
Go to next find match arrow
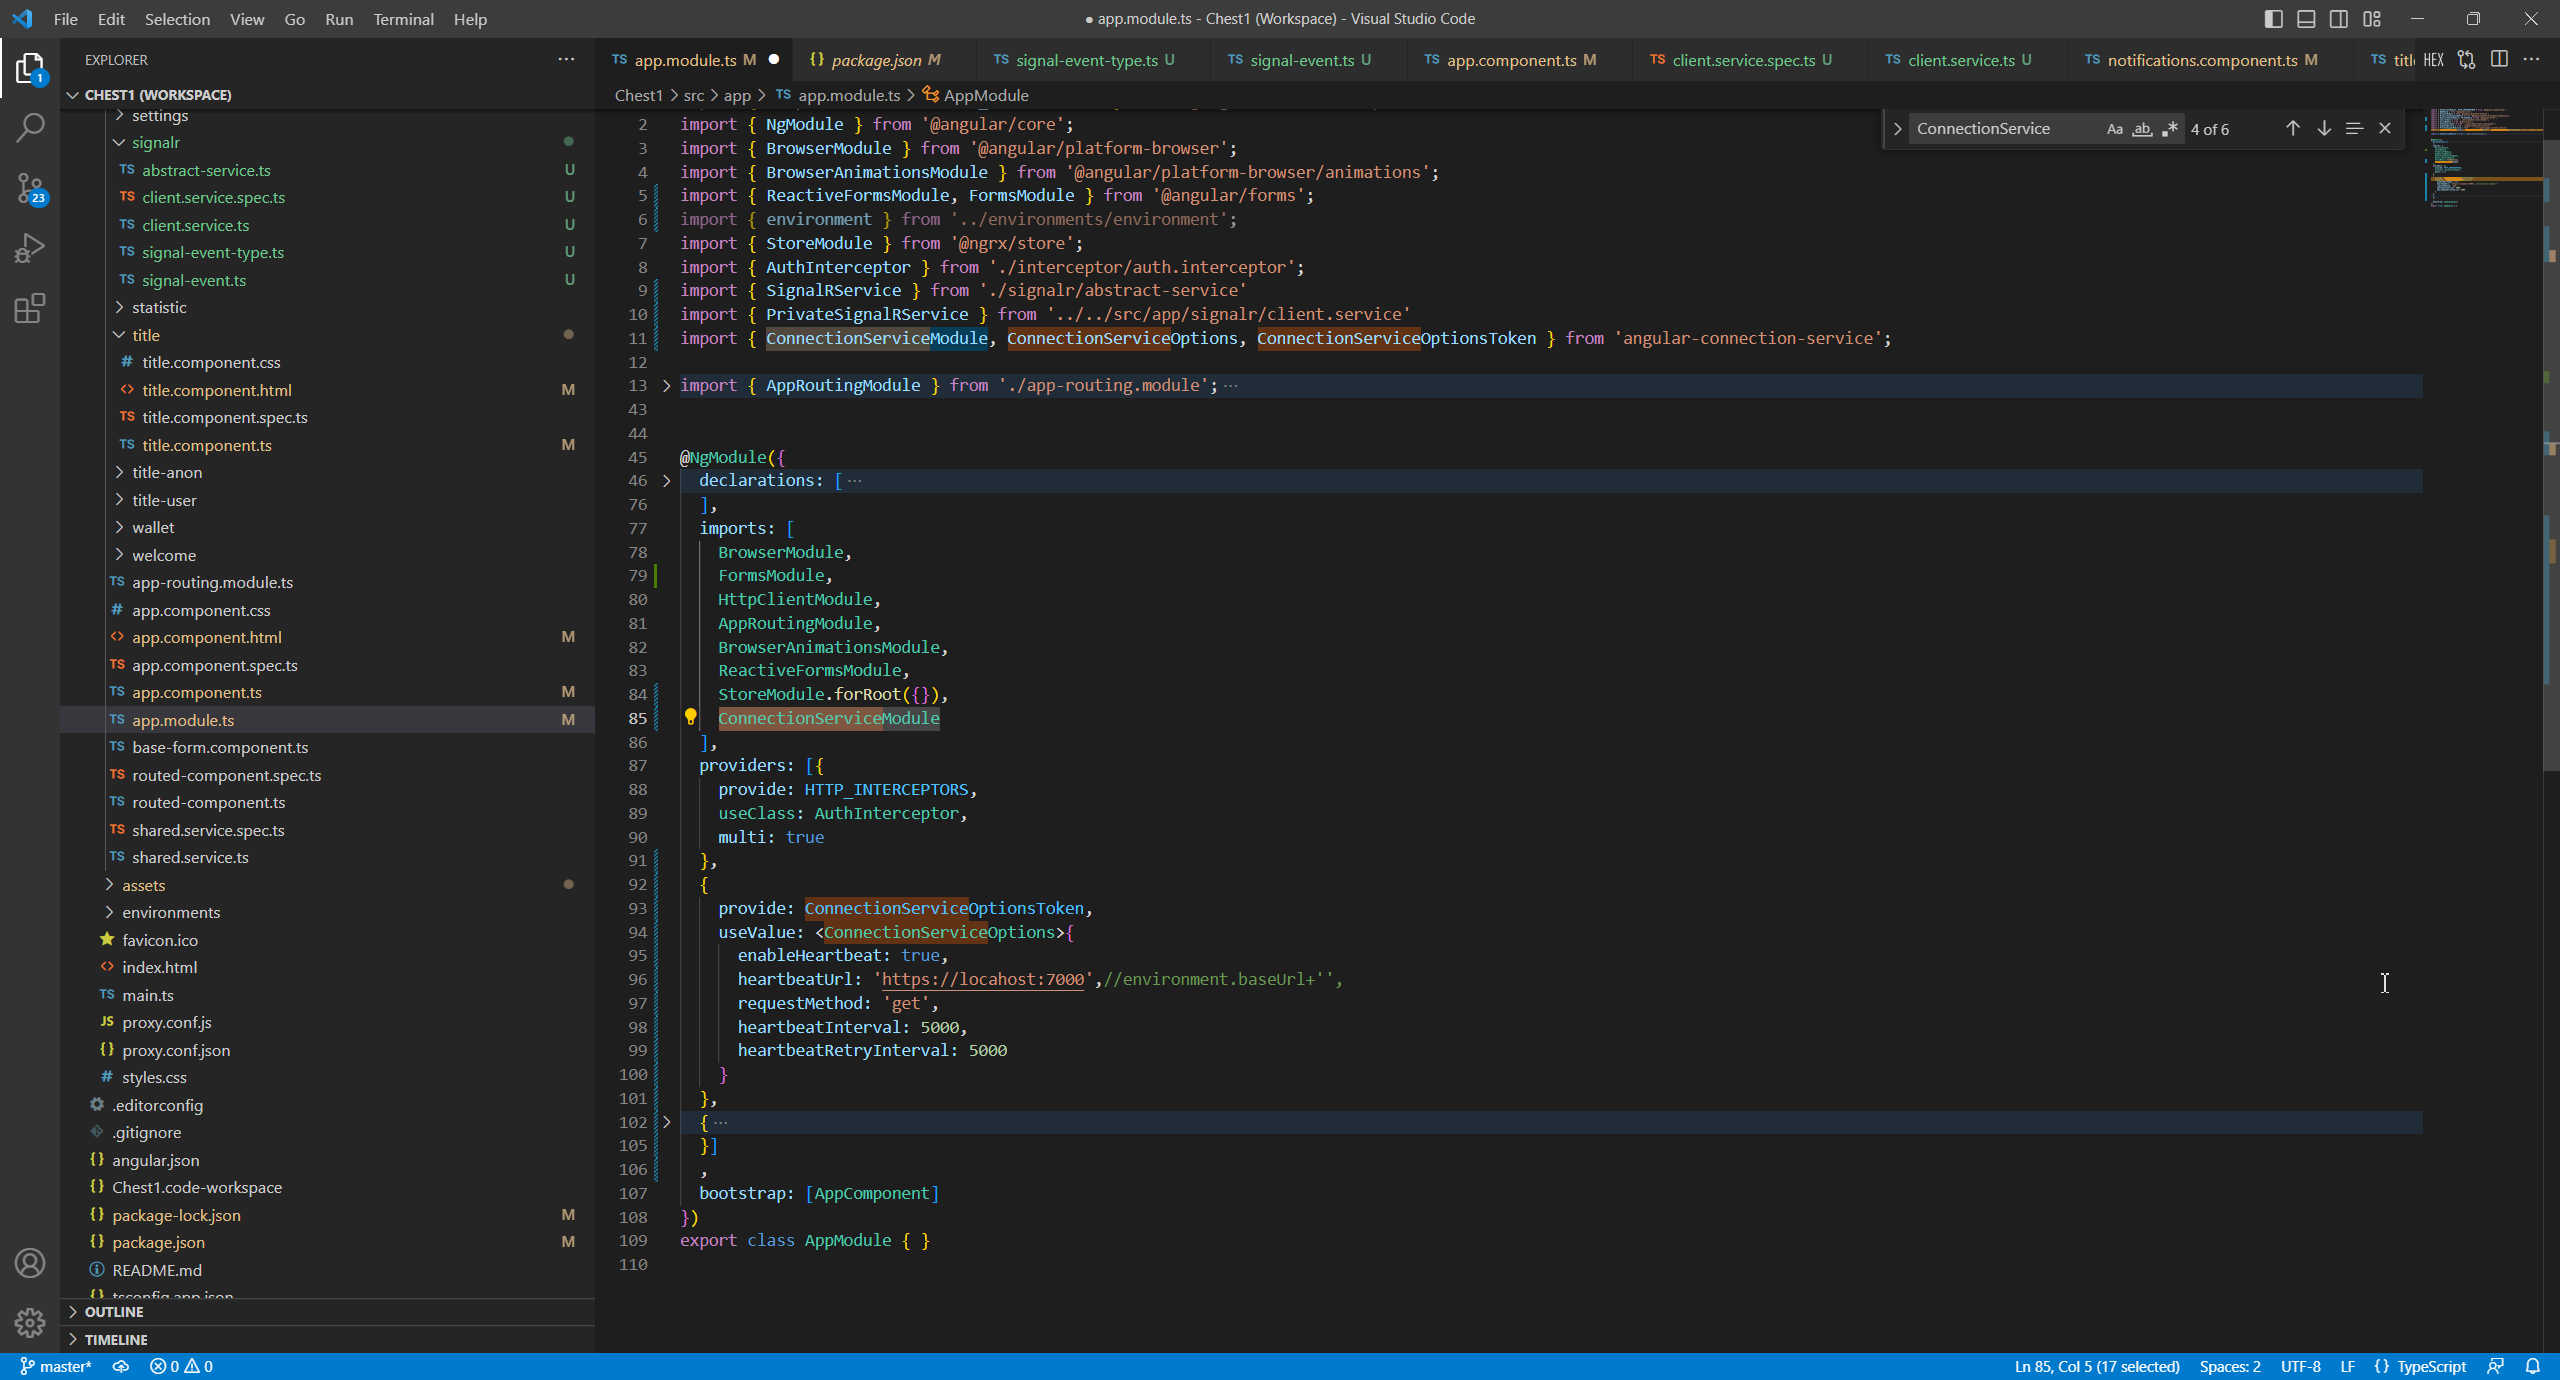(2324, 128)
